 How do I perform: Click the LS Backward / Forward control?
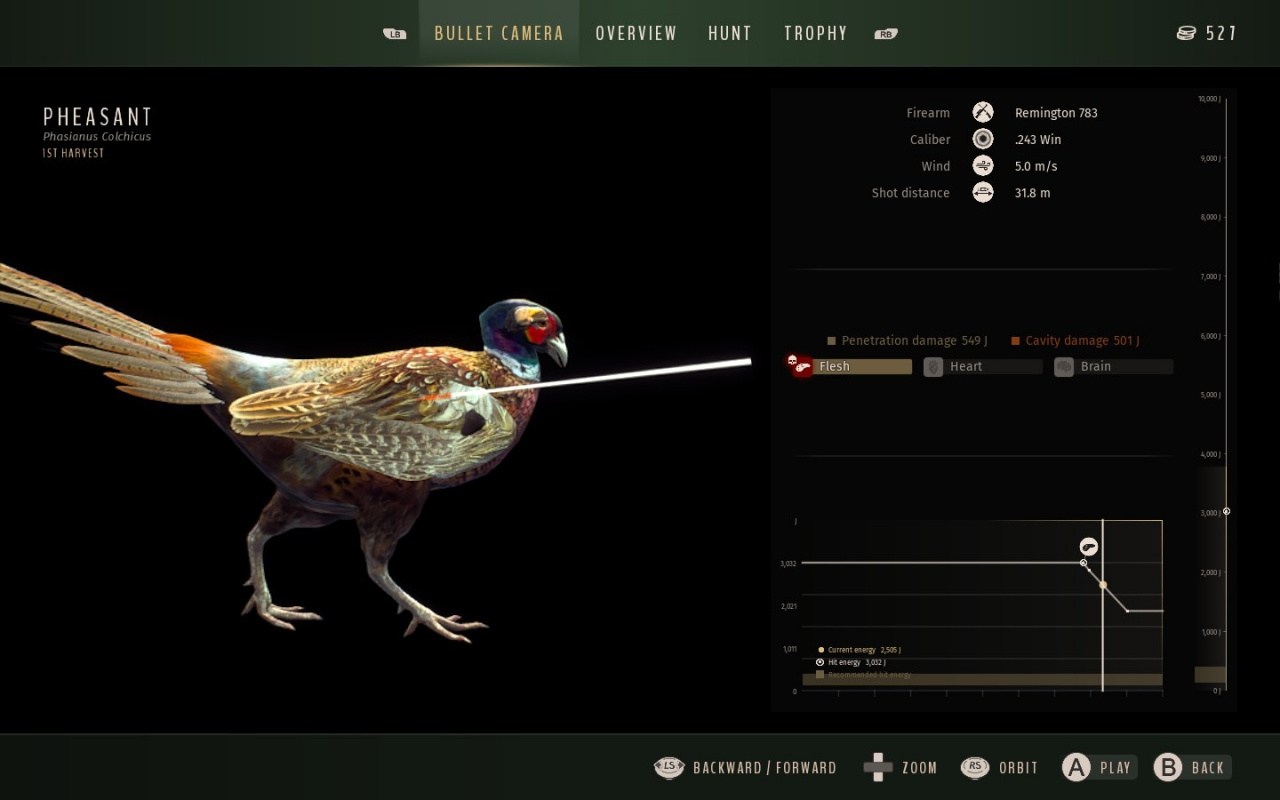[745, 768]
